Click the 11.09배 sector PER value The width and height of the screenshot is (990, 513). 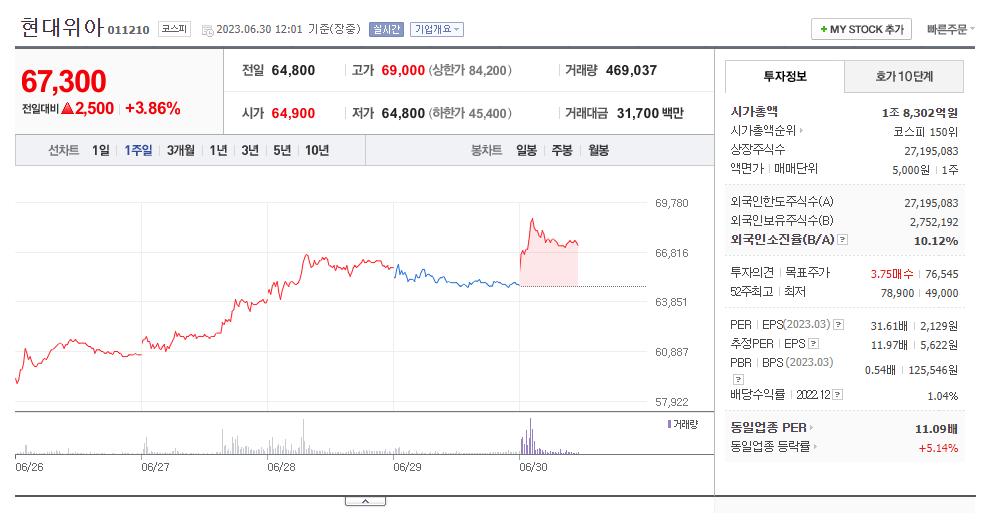(x=936, y=429)
